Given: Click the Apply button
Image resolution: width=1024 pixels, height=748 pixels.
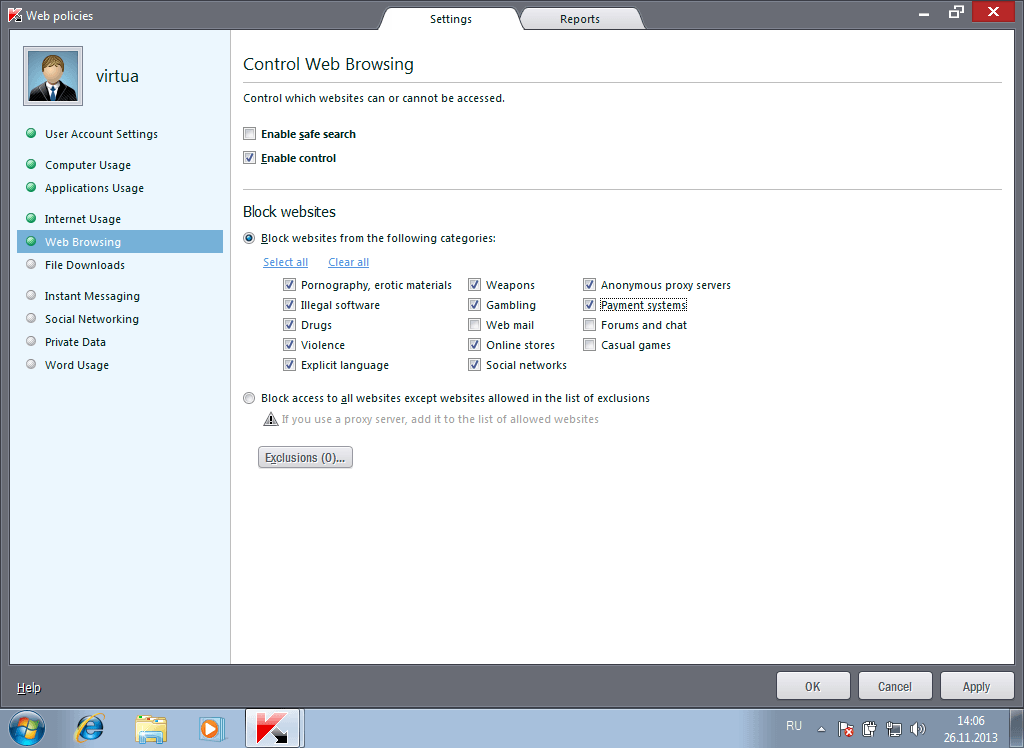Looking at the screenshot, I should pyautogui.click(x=976, y=686).
